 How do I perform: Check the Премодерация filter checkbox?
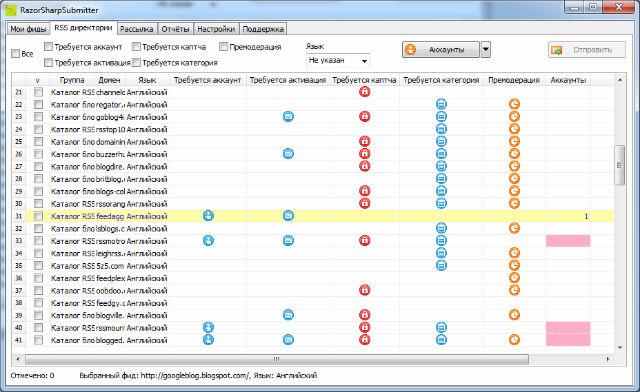click(223, 47)
